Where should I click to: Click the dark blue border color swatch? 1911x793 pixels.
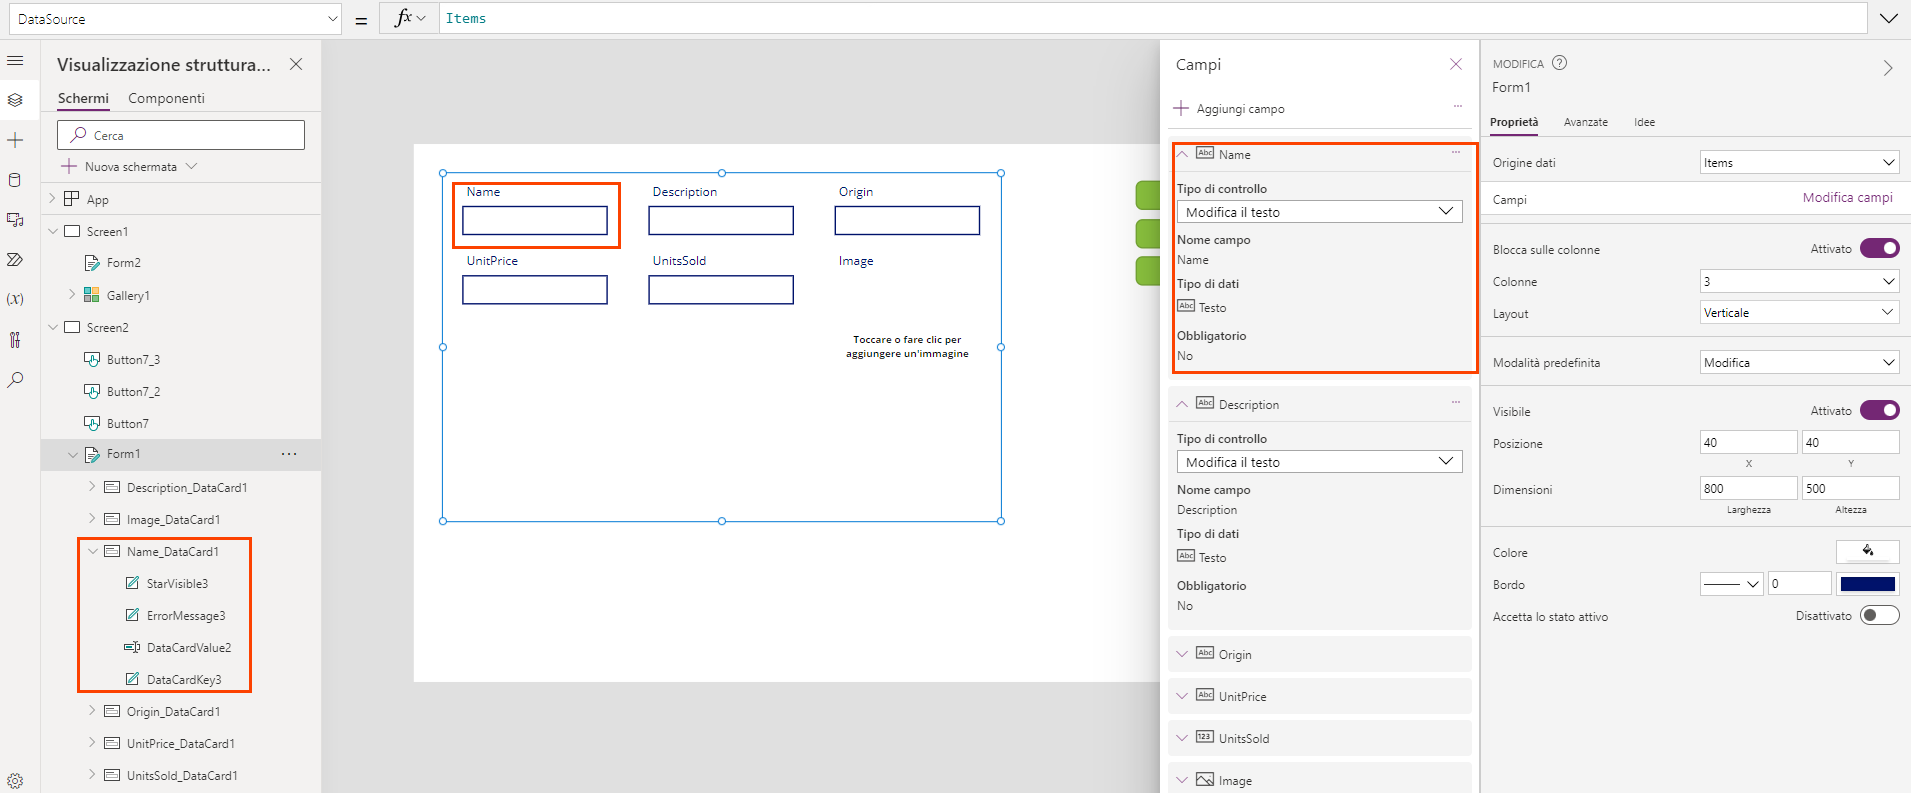point(1868,584)
